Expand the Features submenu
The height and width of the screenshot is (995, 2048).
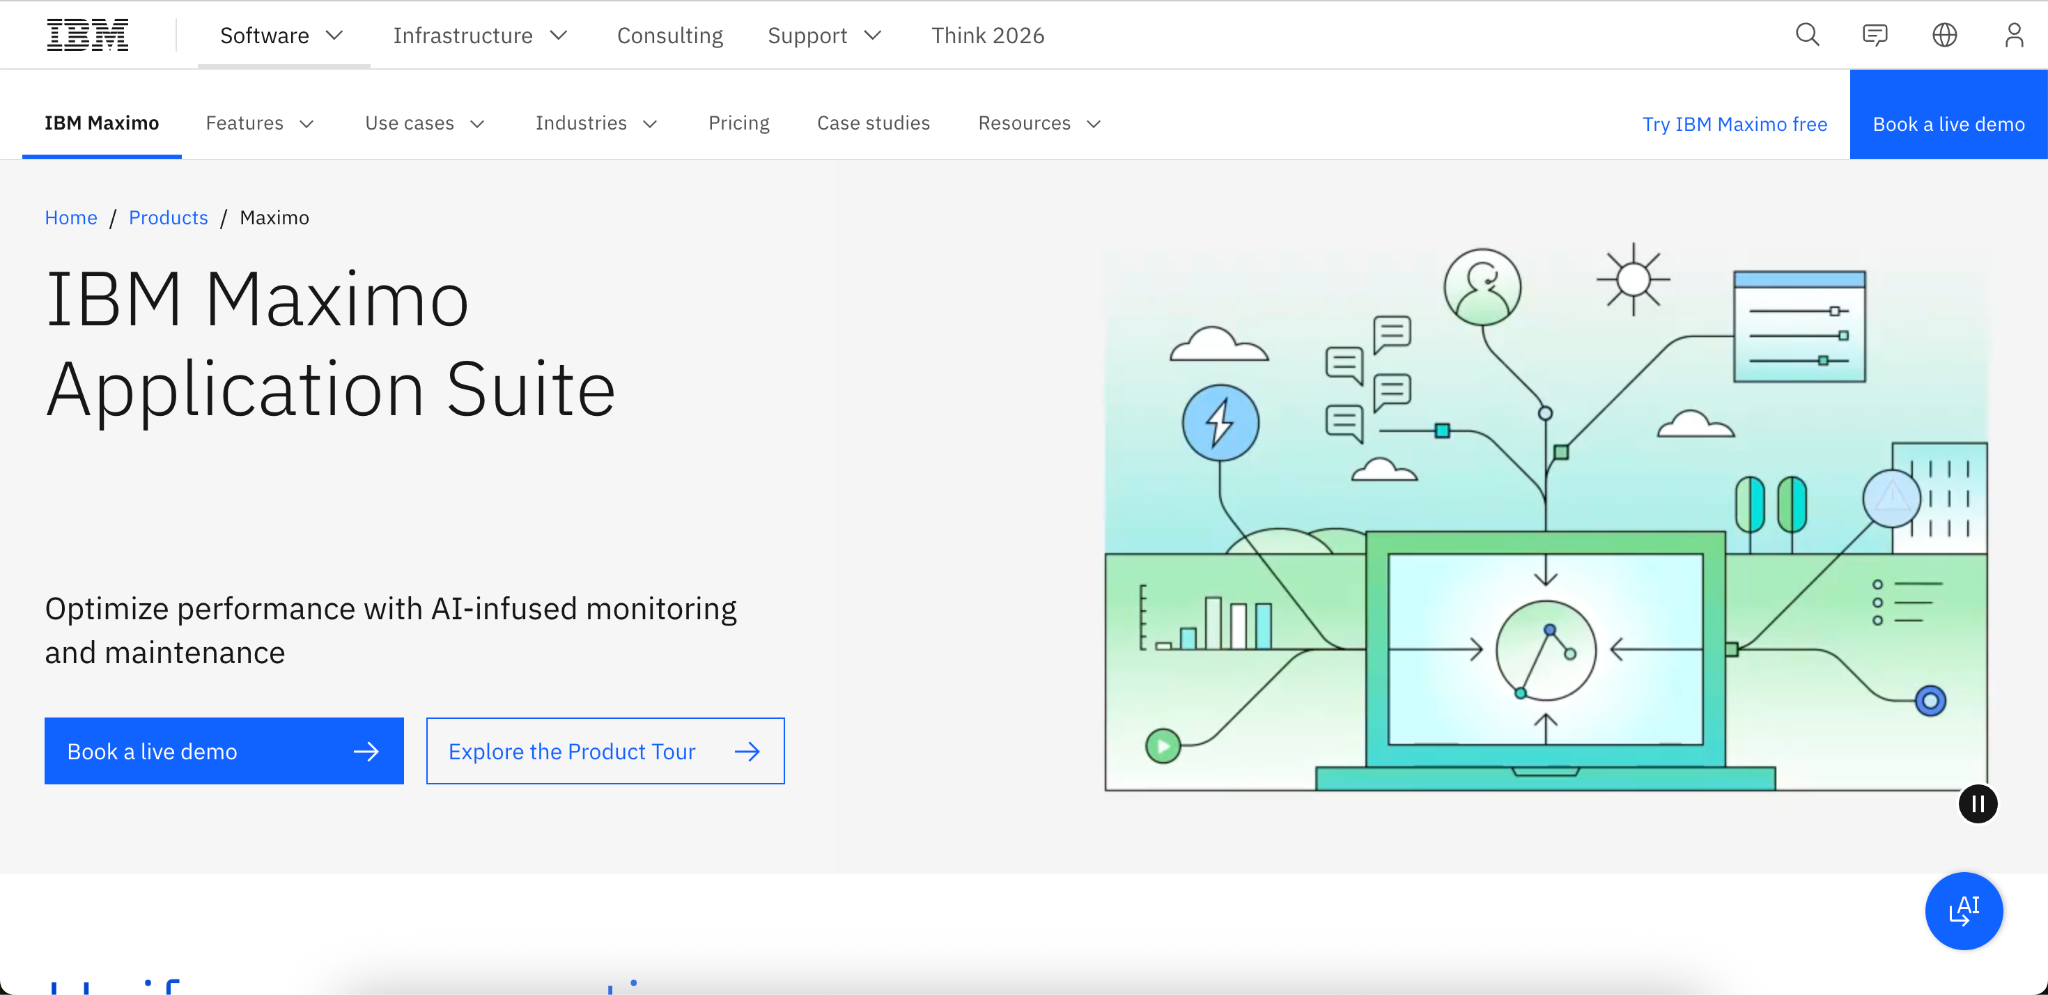click(260, 123)
